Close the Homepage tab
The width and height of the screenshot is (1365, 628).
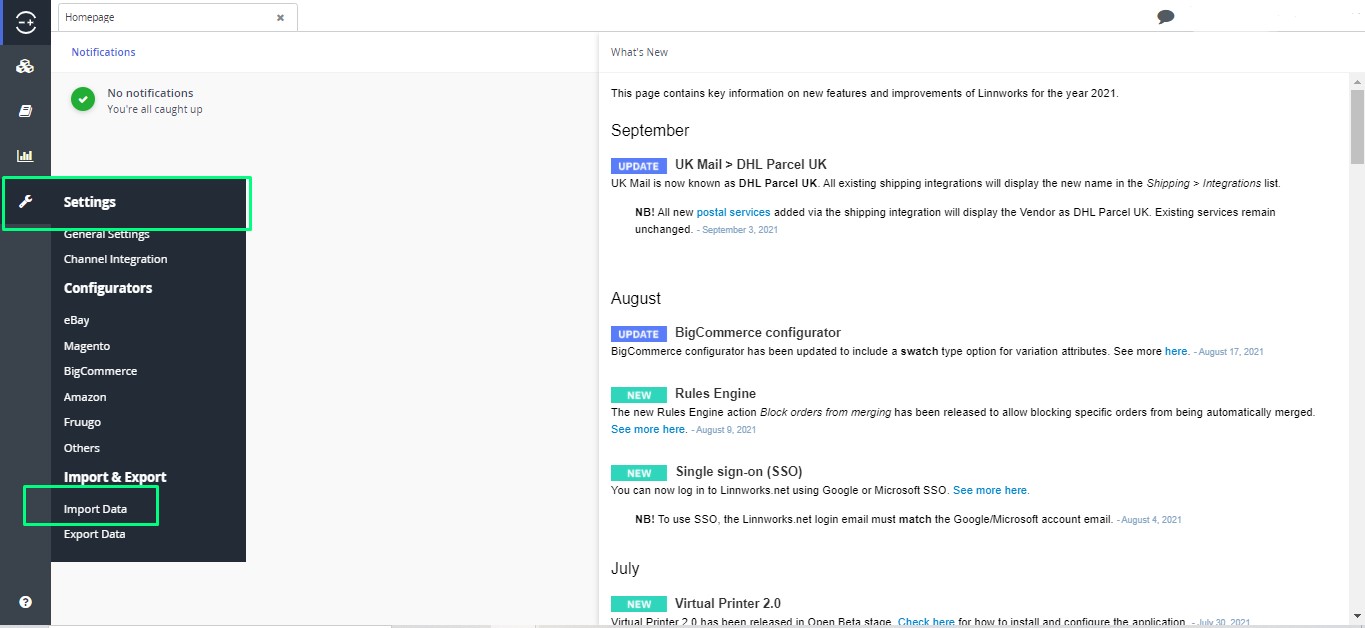(280, 18)
